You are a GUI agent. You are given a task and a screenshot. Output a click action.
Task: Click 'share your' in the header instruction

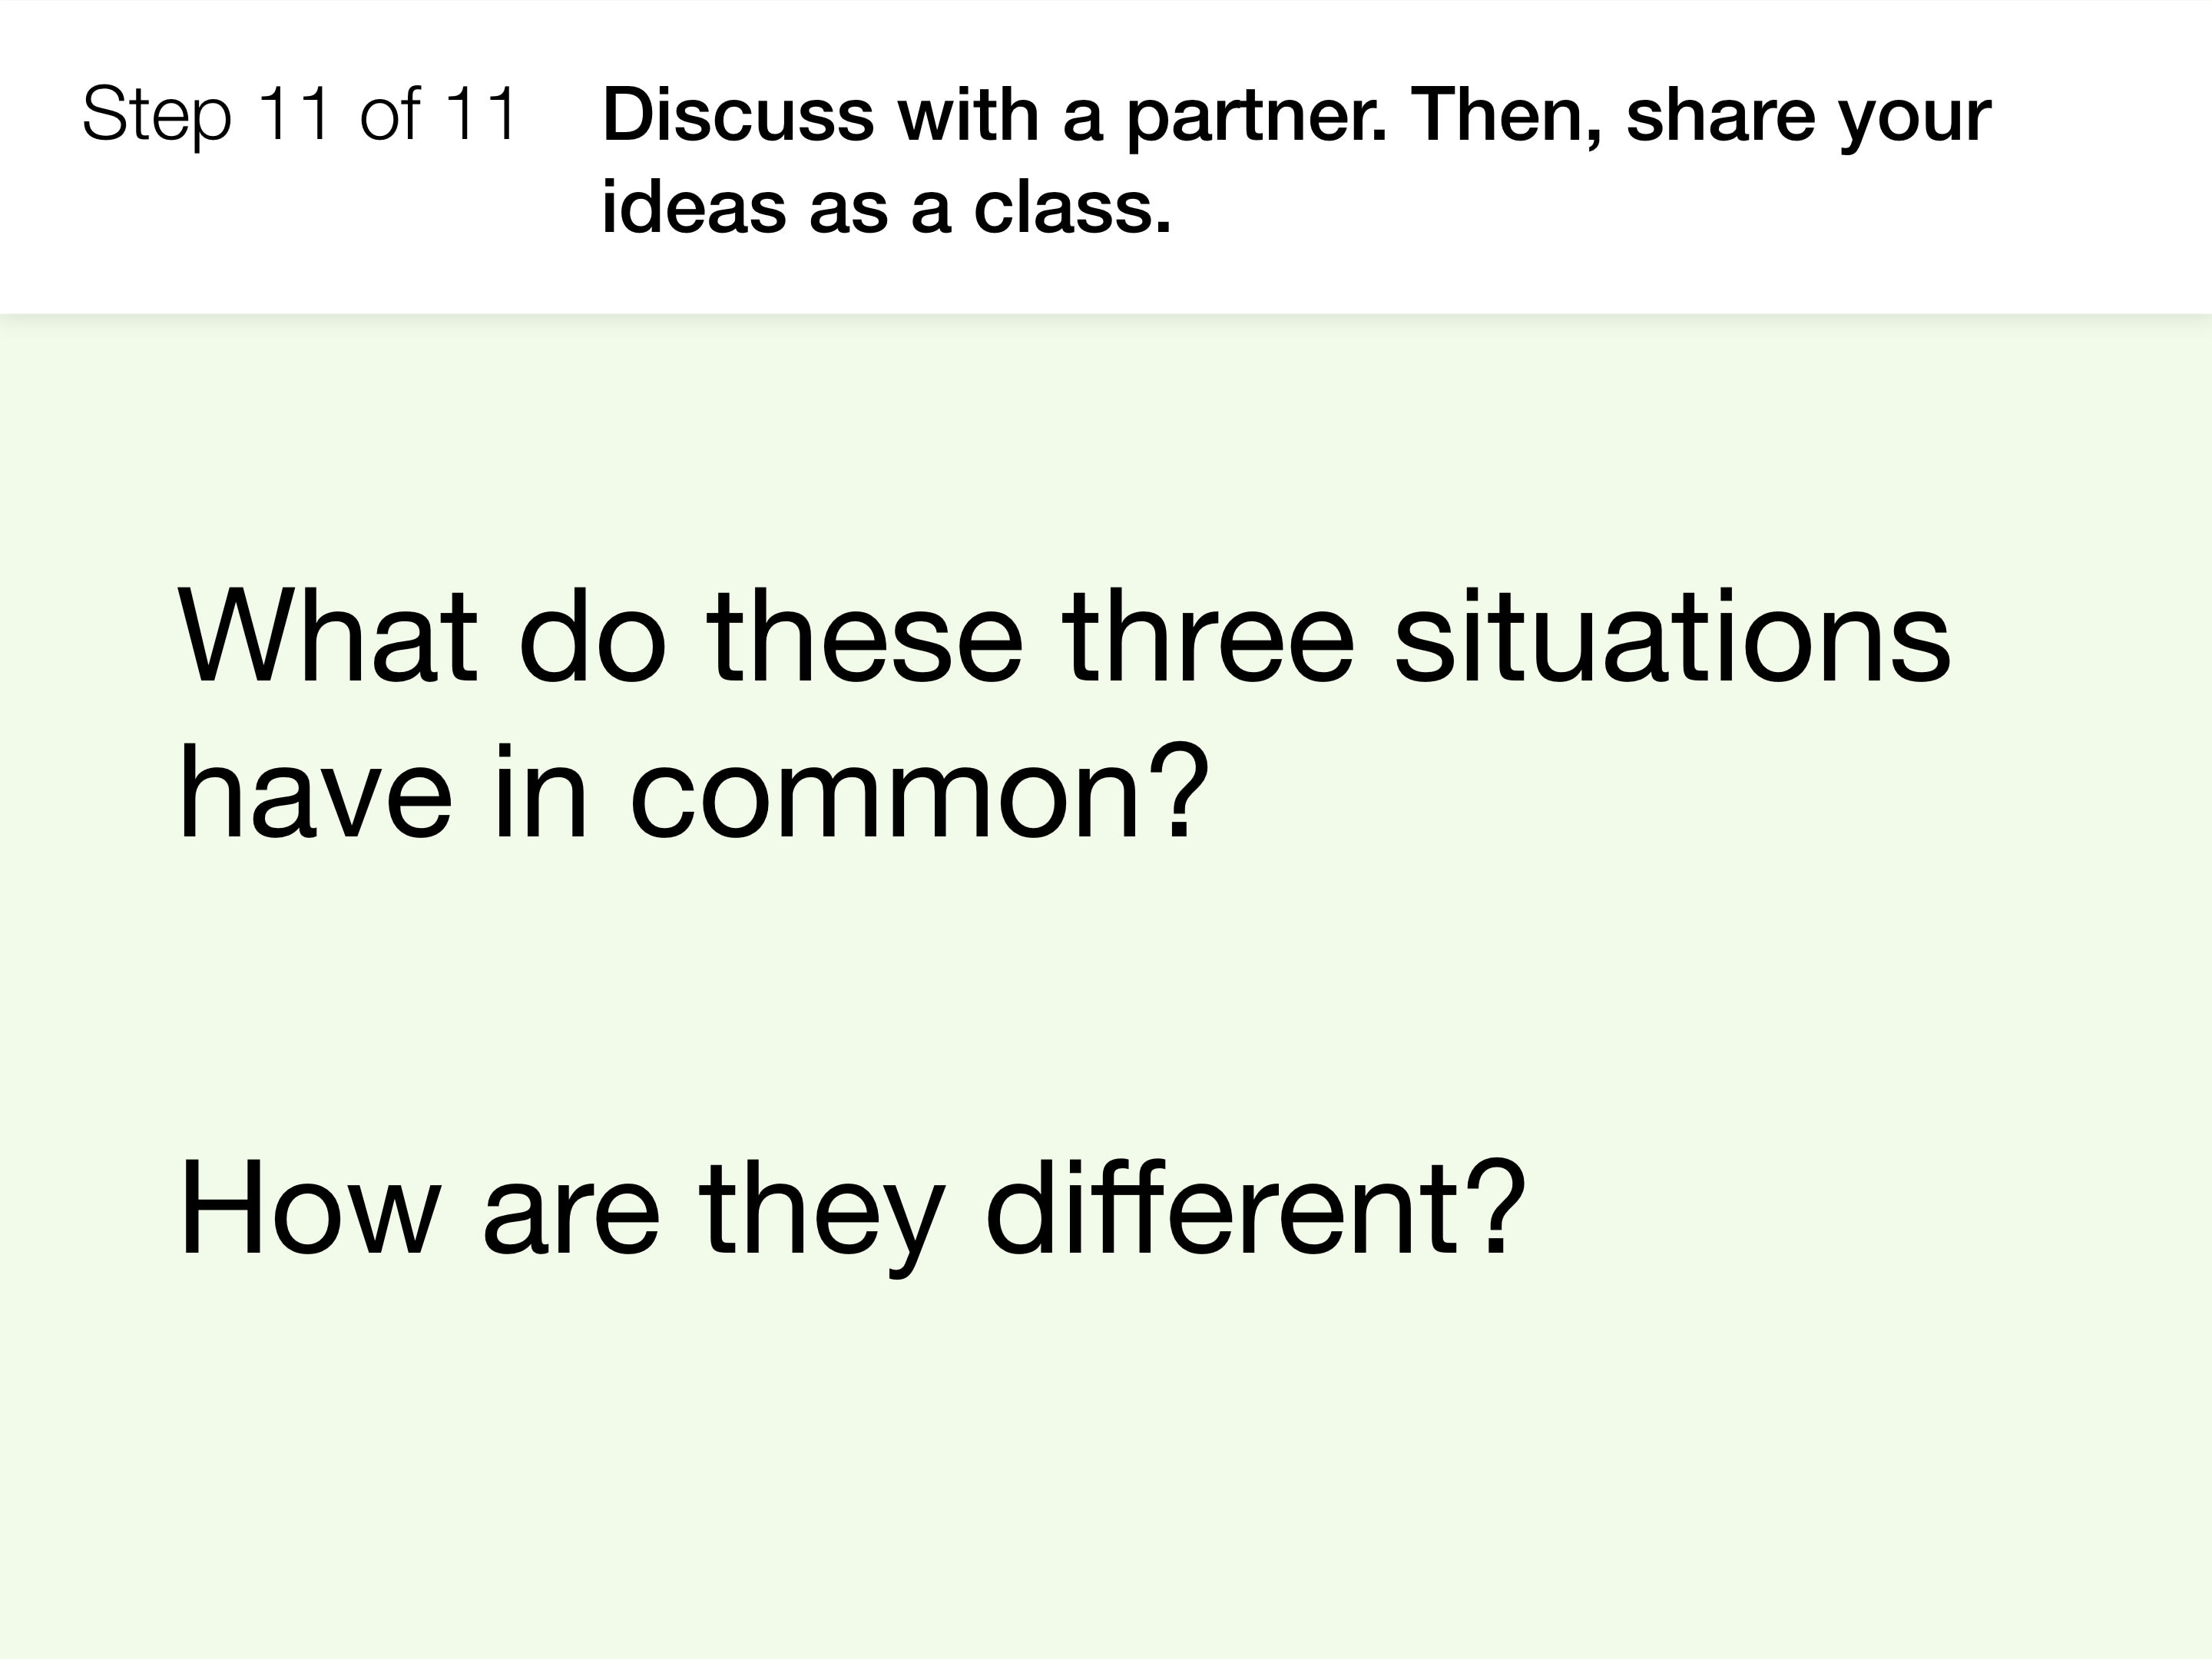(1809, 117)
